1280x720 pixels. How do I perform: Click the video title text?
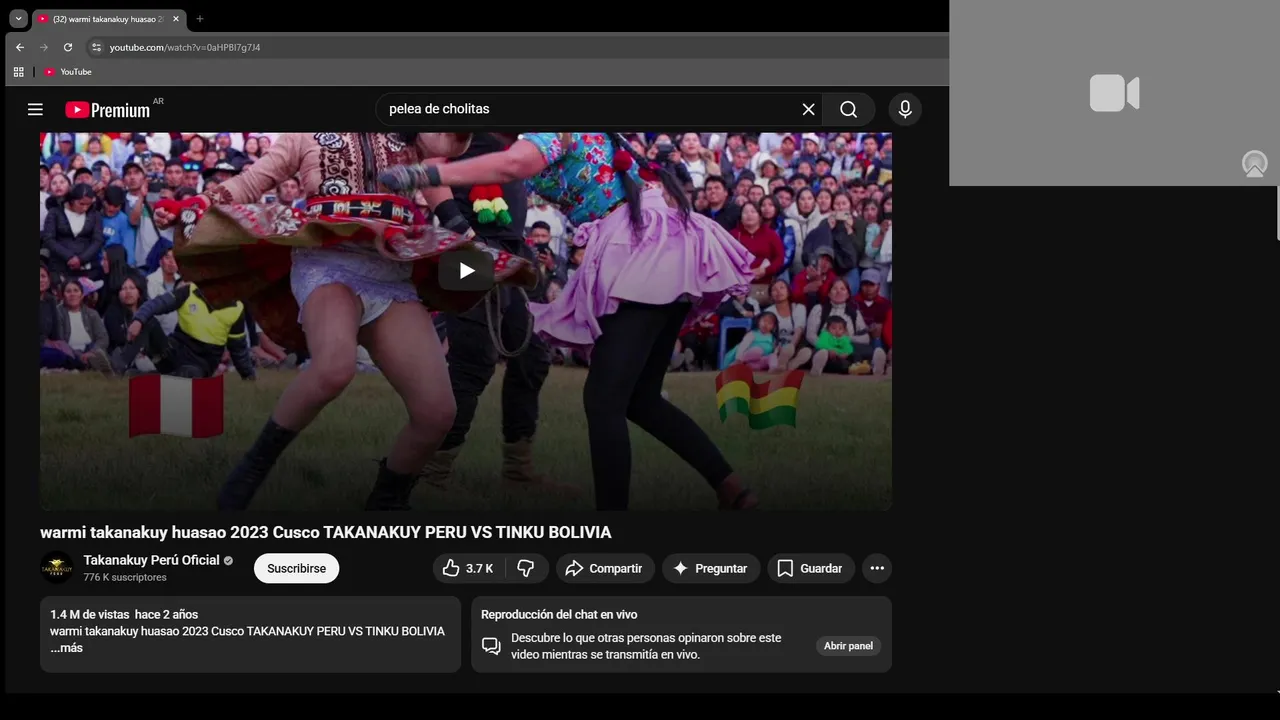326,532
